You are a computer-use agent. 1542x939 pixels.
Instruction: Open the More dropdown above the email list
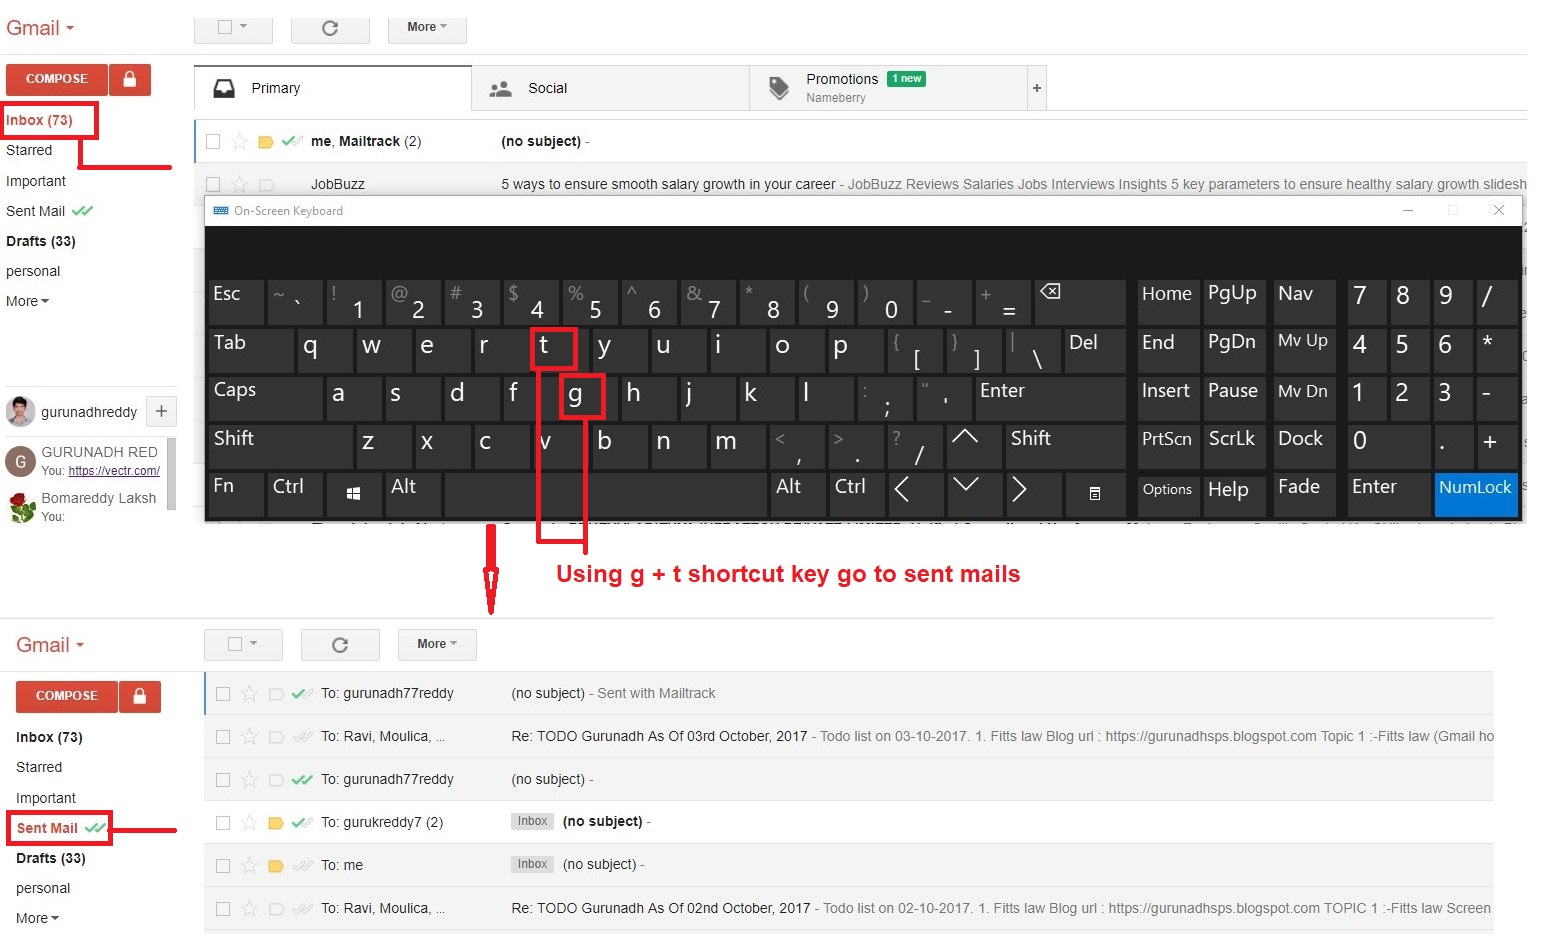(x=426, y=27)
